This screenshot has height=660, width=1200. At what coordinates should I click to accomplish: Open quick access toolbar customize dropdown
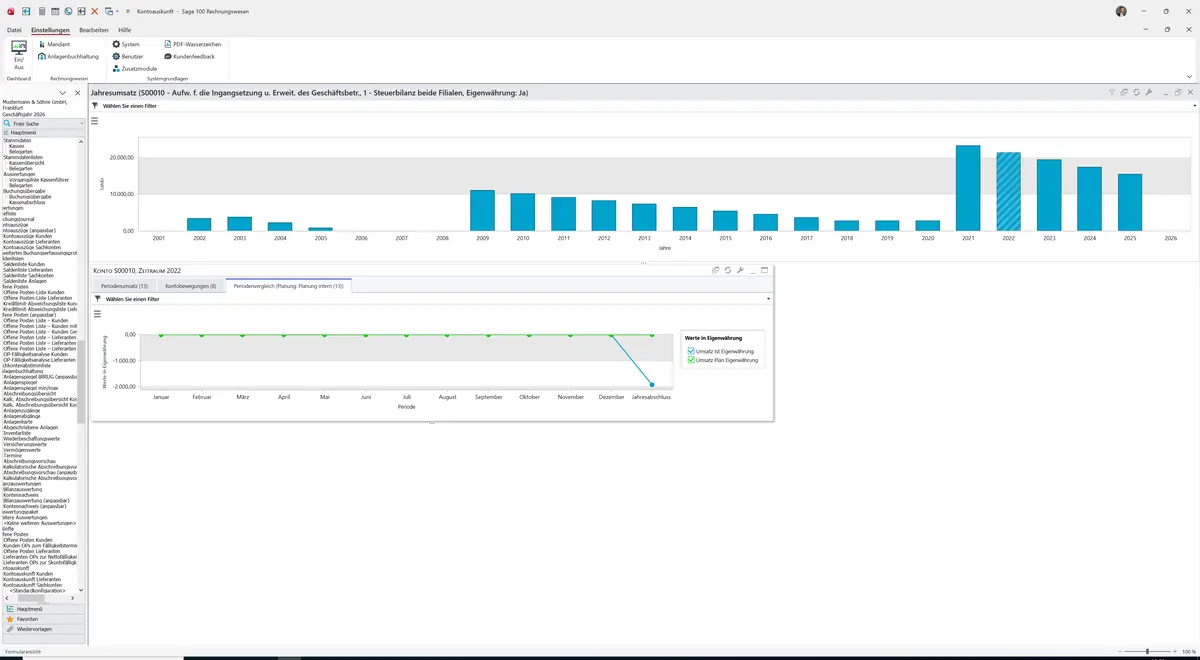click(128, 11)
